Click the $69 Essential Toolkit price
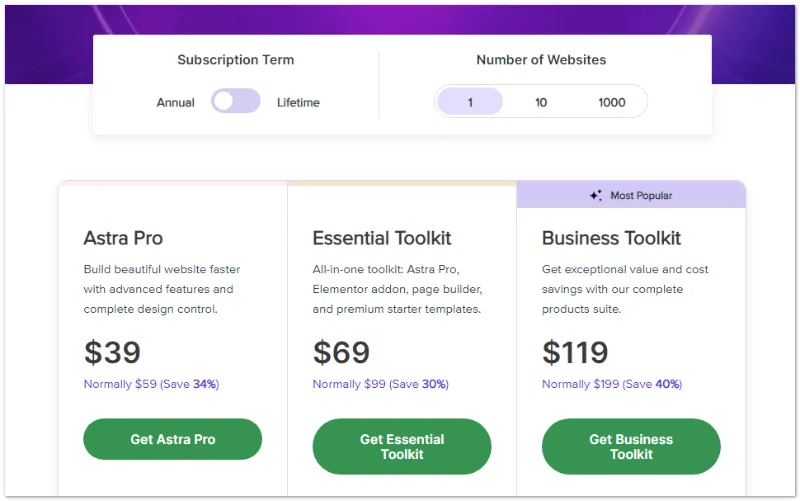800x501 pixels. [x=341, y=352]
